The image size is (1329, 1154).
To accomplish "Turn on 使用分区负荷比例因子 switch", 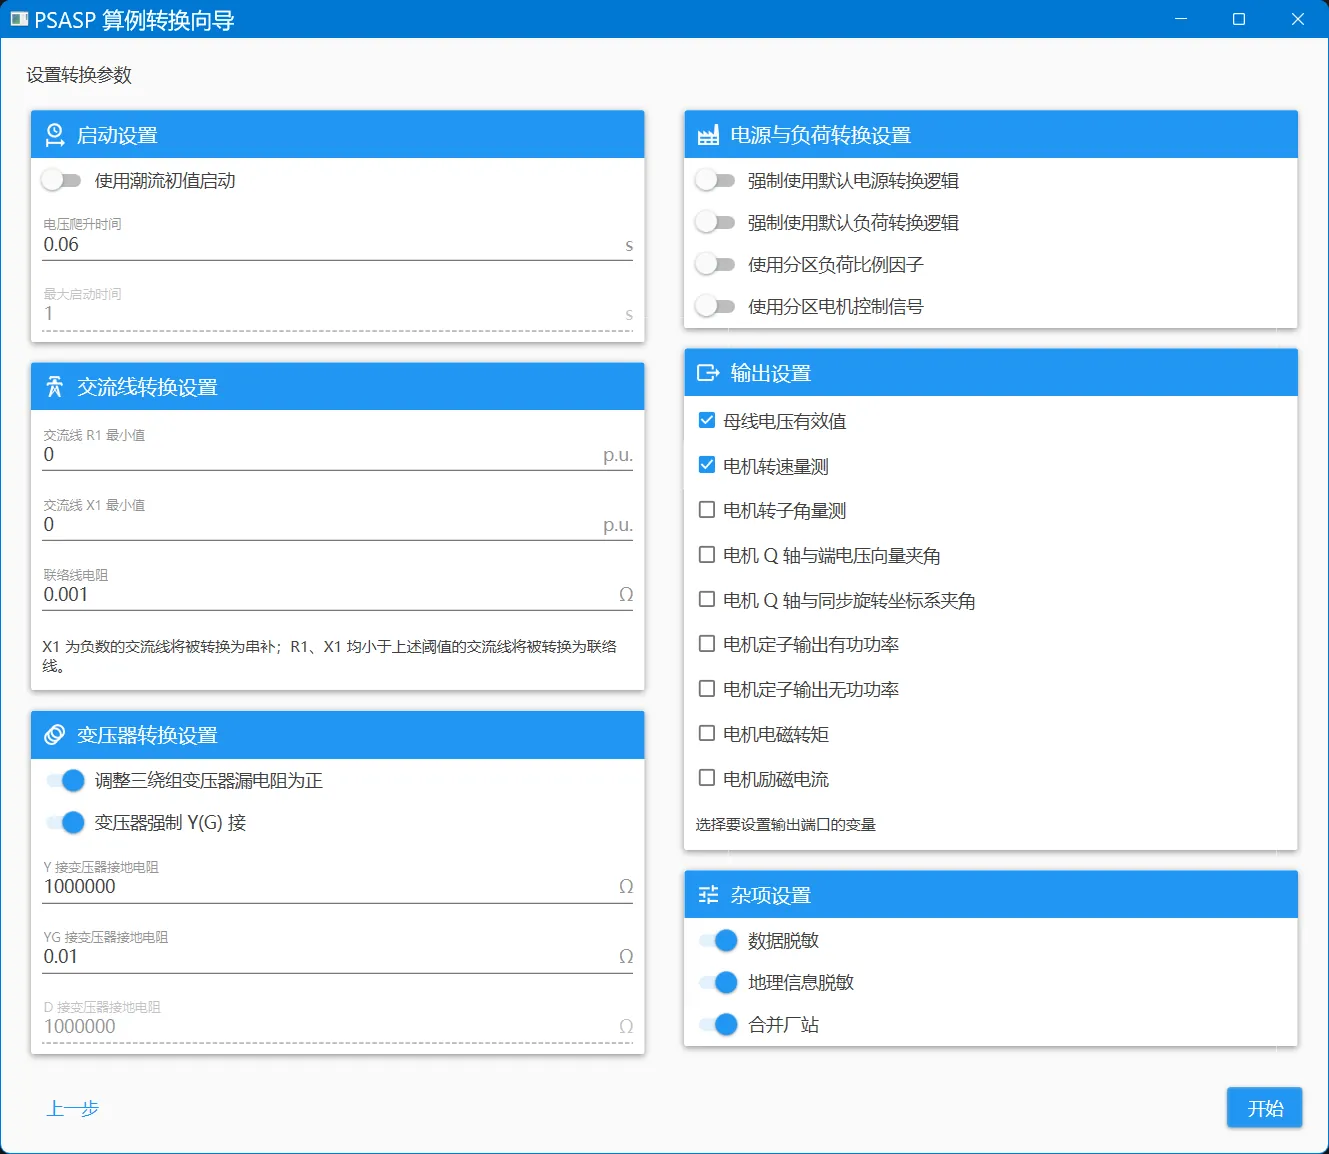I will click(715, 265).
